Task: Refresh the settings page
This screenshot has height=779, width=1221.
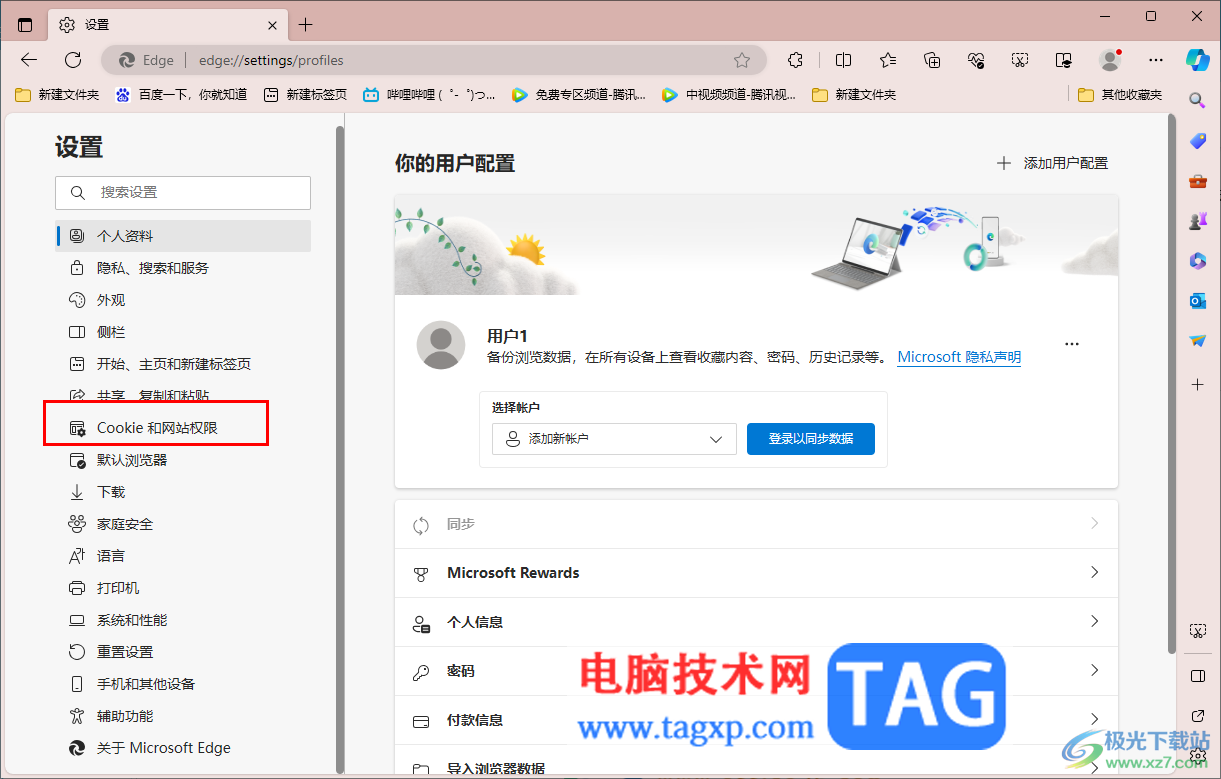Action: (x=73, y=60)
